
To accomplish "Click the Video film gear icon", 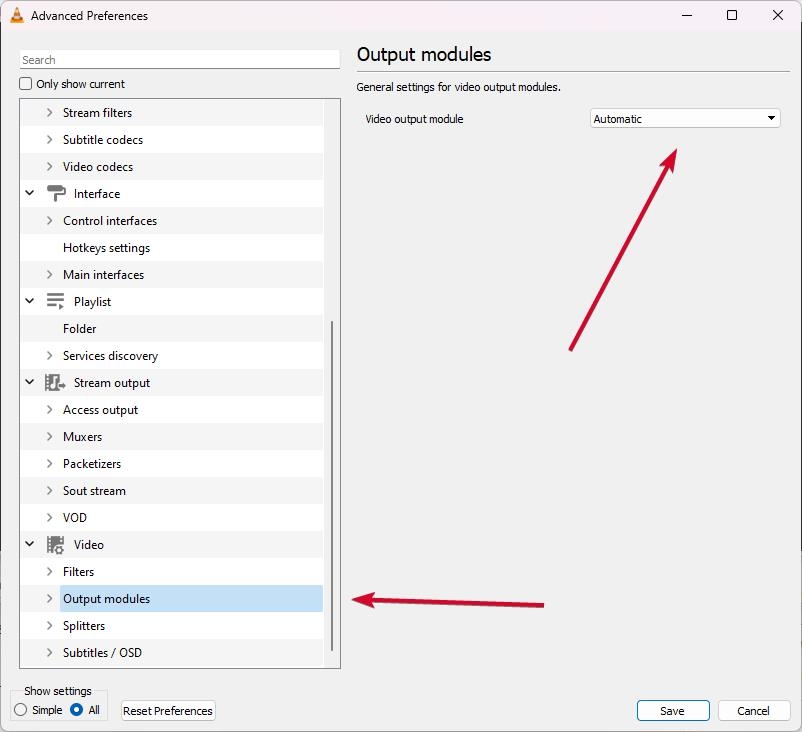I will click(x=55, y=545).
